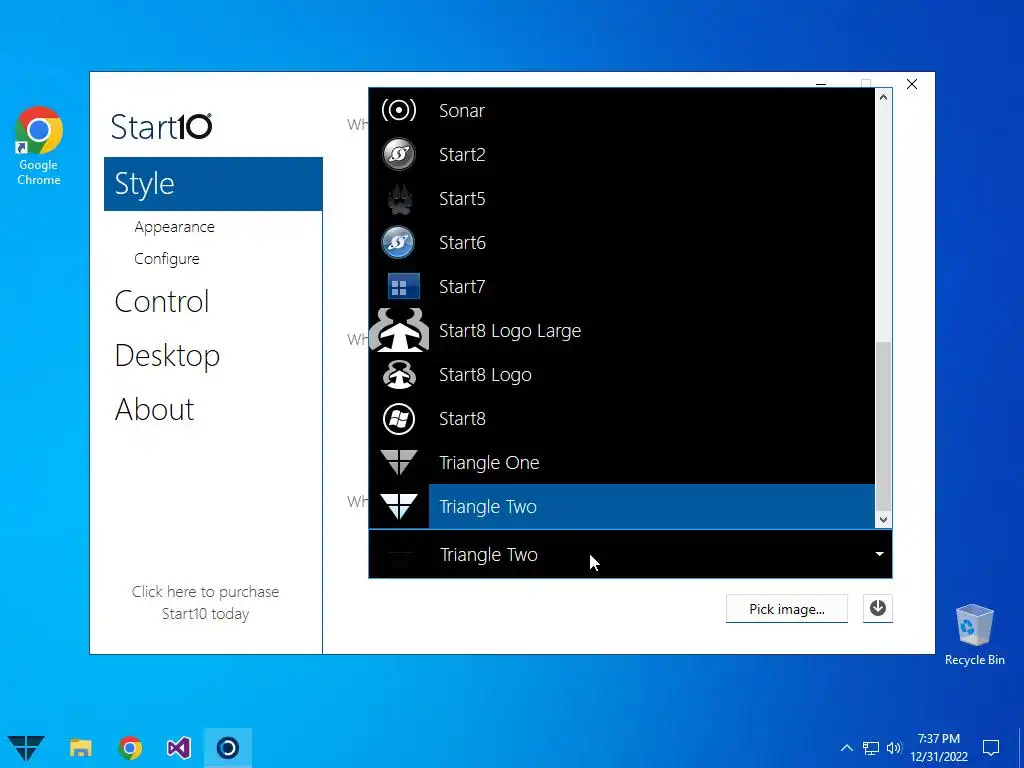1024x768 pixels.
Task: Launch Chrome from the taskbar
Action: 130,748
